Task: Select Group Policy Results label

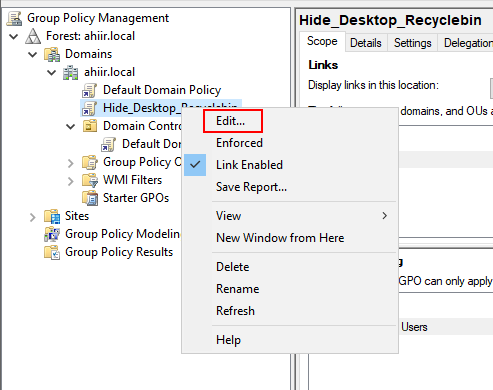Action: click(119, 252)
